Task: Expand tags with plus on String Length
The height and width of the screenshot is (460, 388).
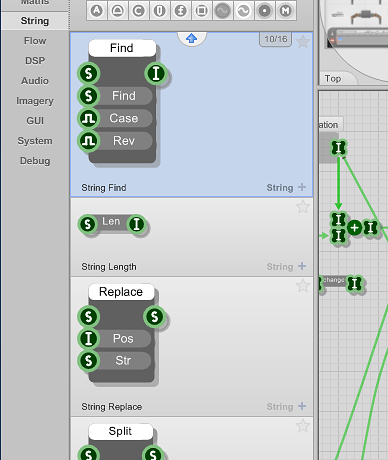Action: pyautogui.click(x=302, y=266)
